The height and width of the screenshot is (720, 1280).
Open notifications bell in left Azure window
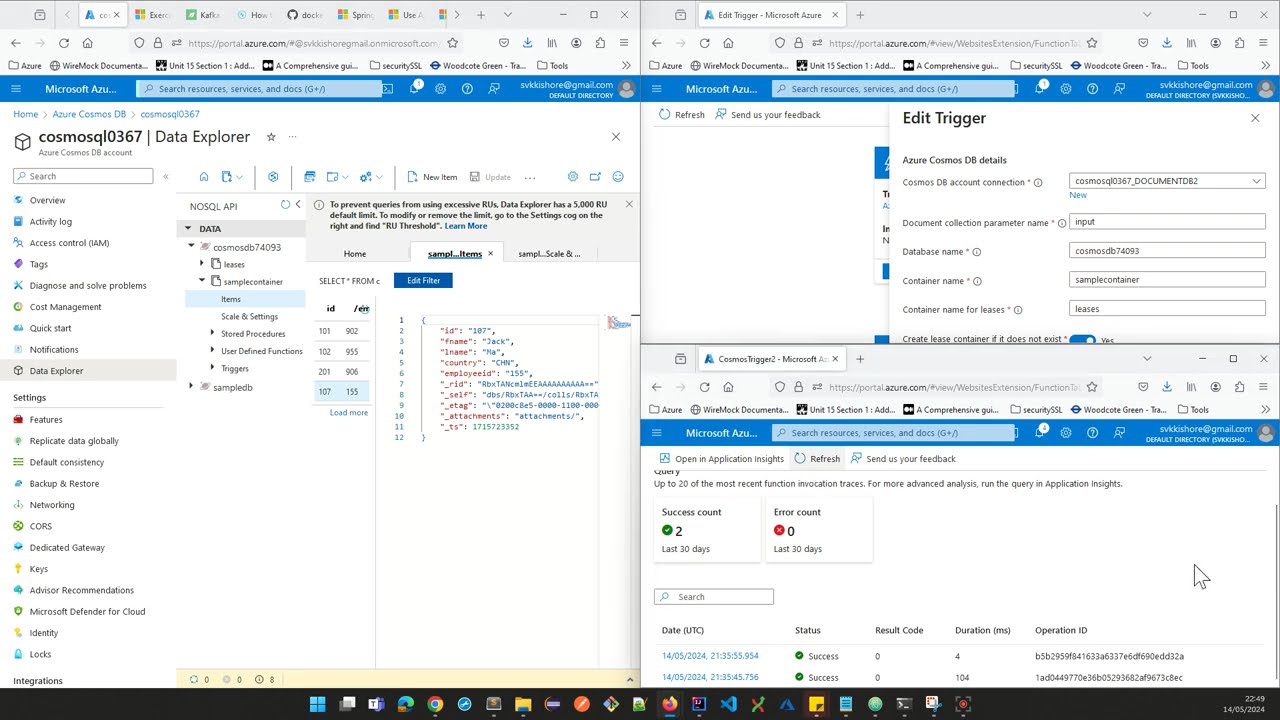[x=415, y=89]
